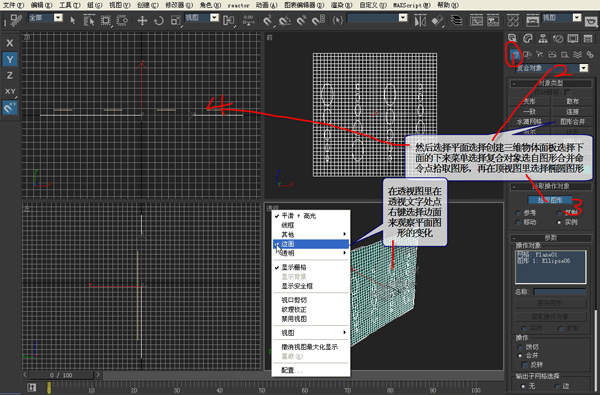600x395 pixels.
Task: Expand the 其他 submenu in context menu
Action: click(x=311, y=234)
